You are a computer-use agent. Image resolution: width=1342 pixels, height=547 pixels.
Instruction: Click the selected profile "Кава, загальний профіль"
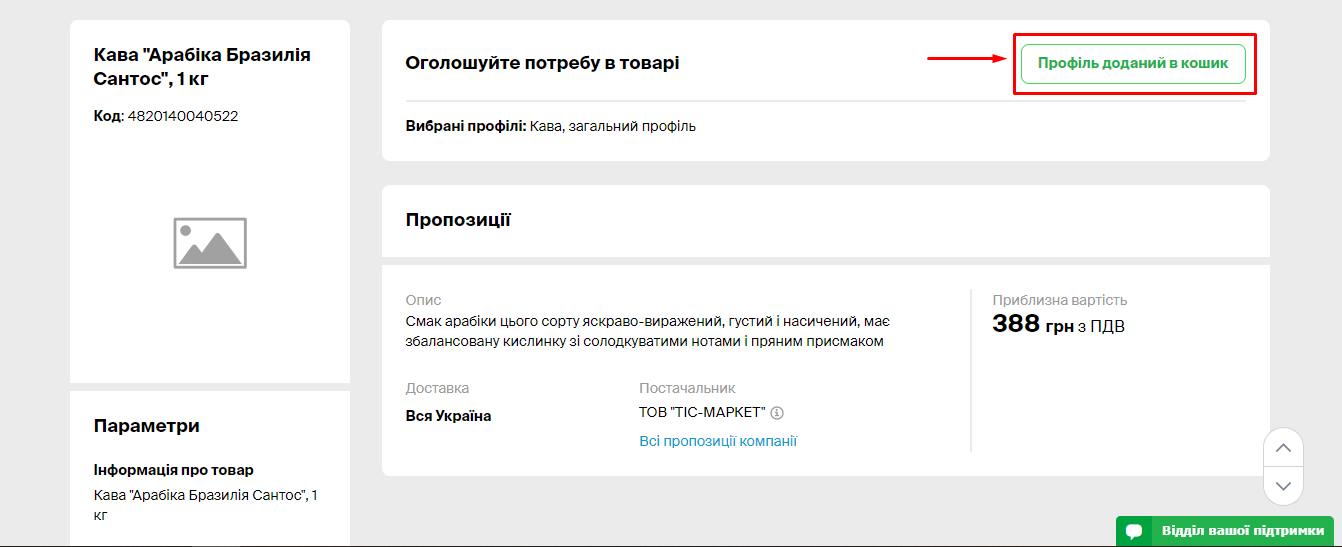pos(612,127)
